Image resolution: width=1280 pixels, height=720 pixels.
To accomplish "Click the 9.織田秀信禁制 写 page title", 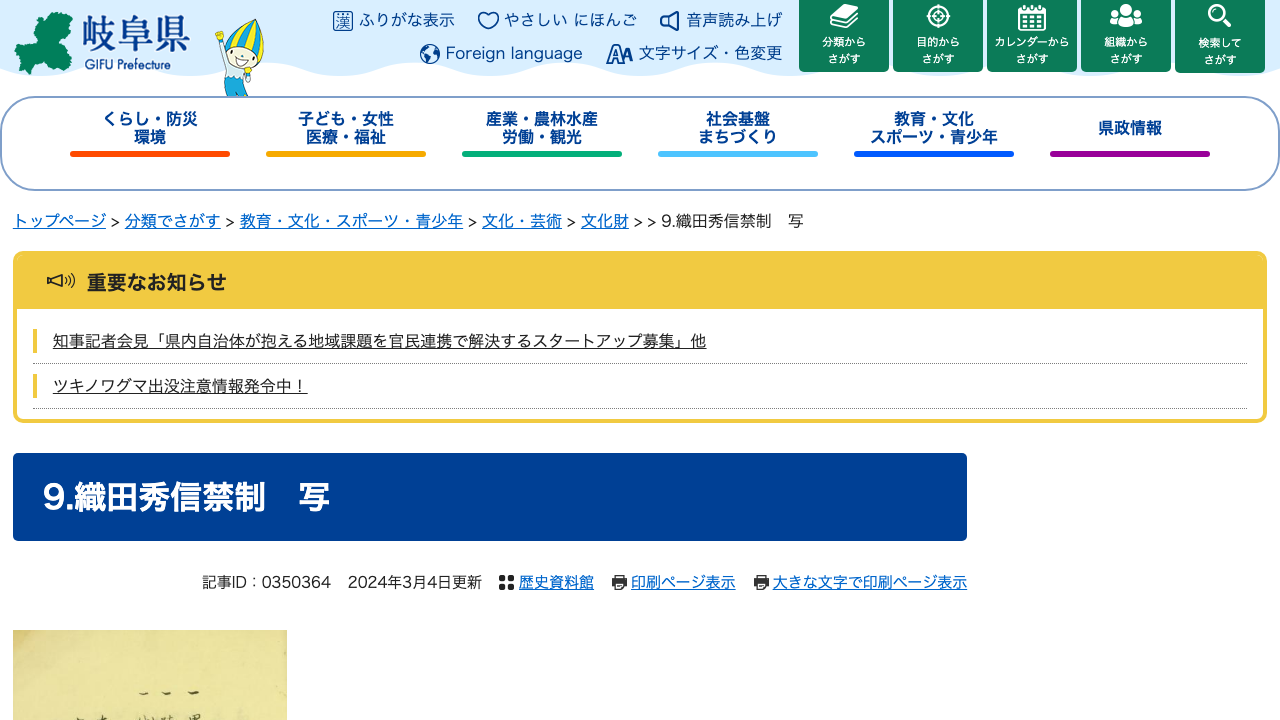I will click(187, 497).
